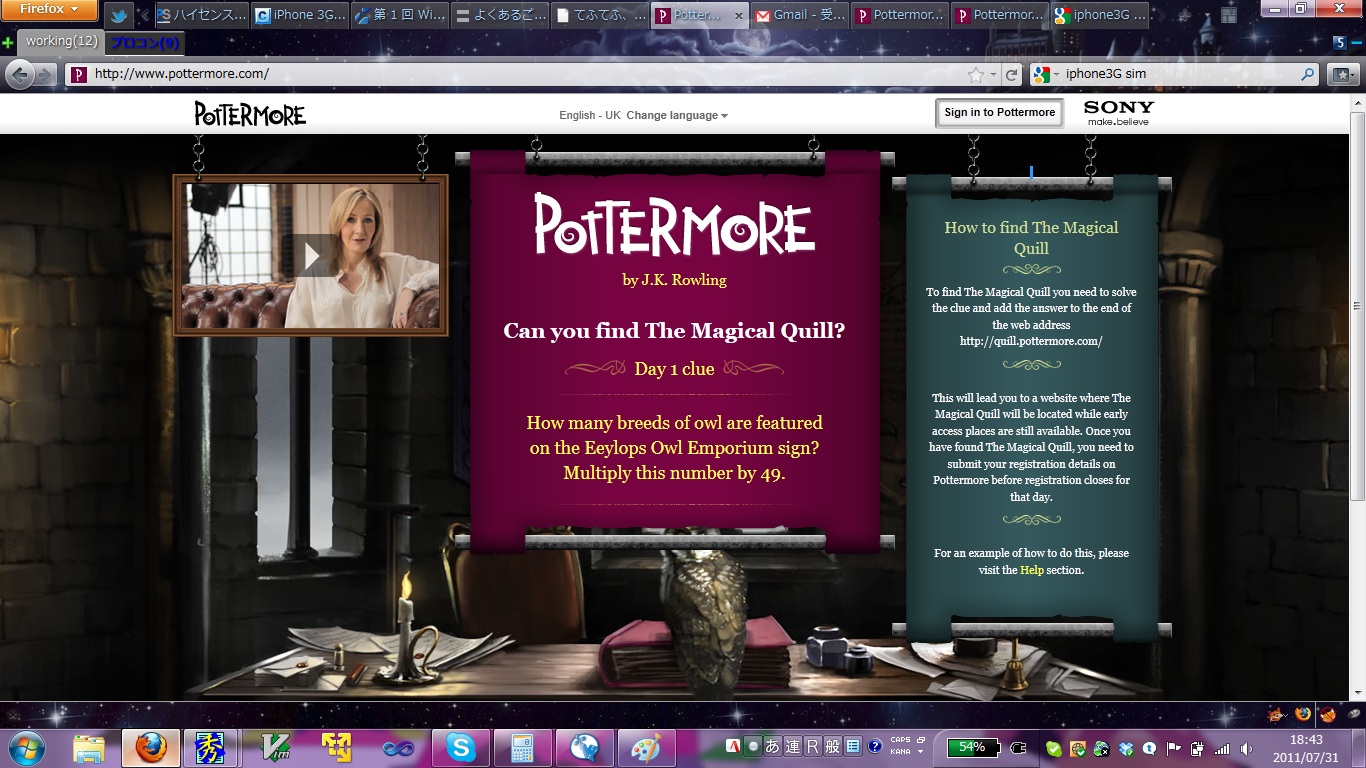Open the Action Center flag icon
The image size is (1366, 768).
coord(1175,748)
